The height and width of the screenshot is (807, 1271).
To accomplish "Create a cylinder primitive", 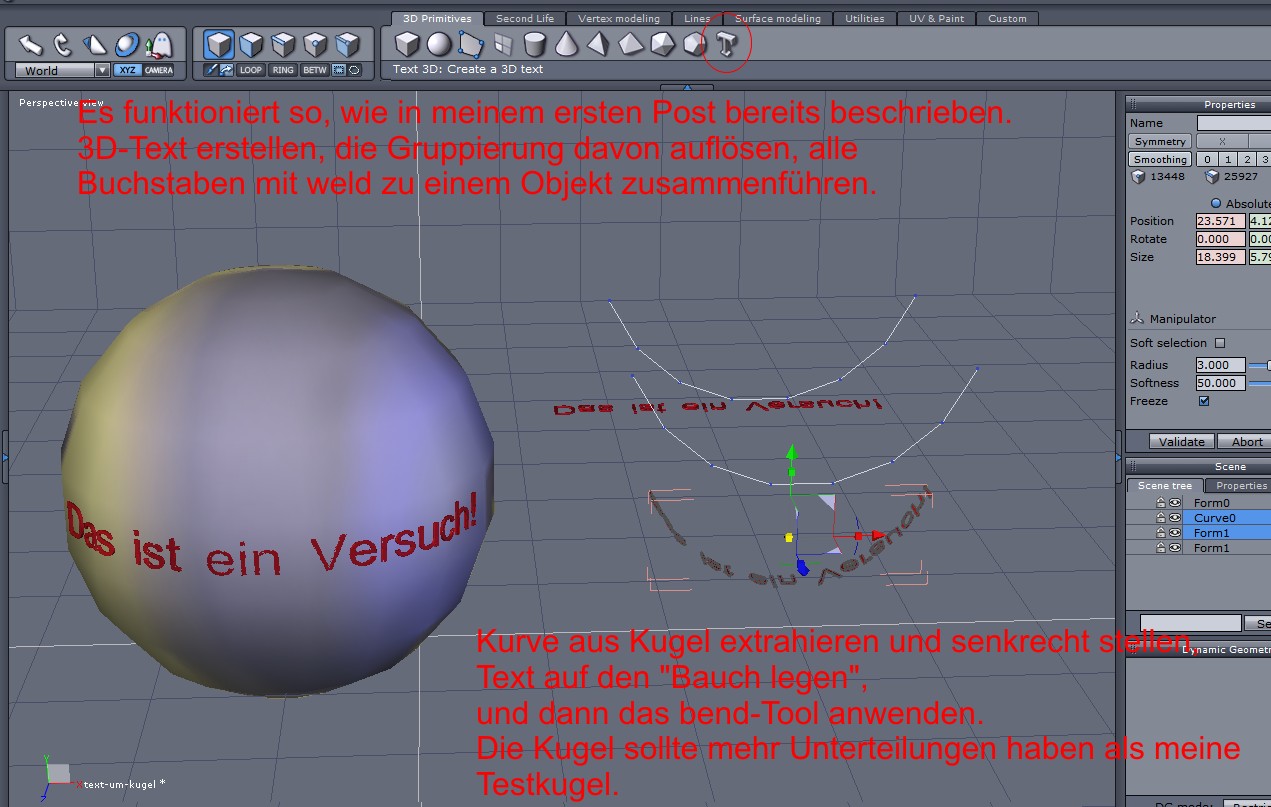I will [535, 44].
